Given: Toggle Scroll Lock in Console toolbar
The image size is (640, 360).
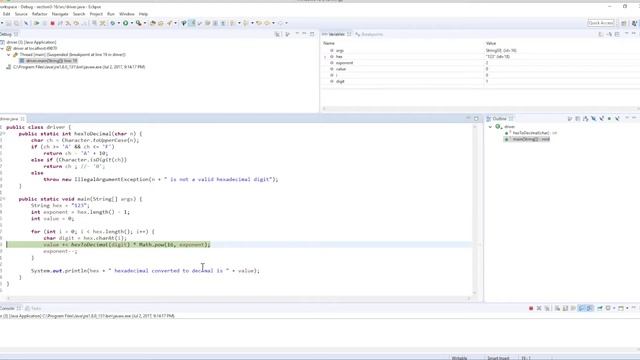Looking at the screenshot, I should pos(565,308).
